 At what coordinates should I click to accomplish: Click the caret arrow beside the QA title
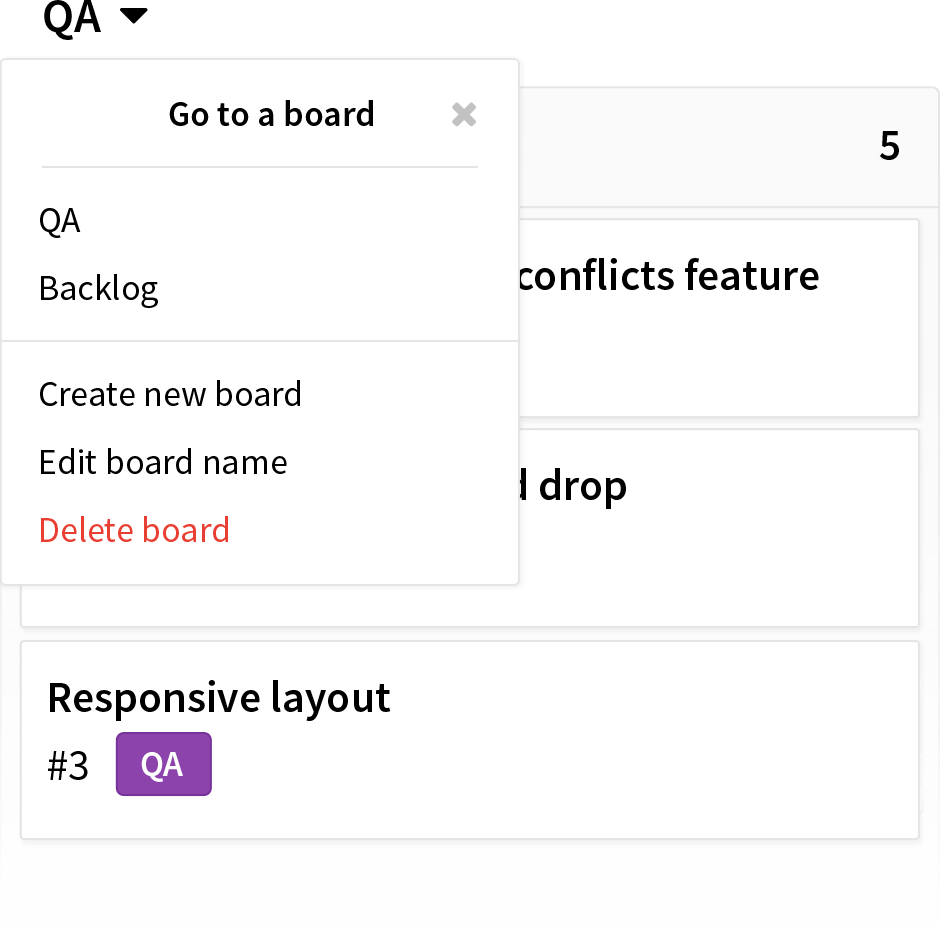click(x=133, y=16)
